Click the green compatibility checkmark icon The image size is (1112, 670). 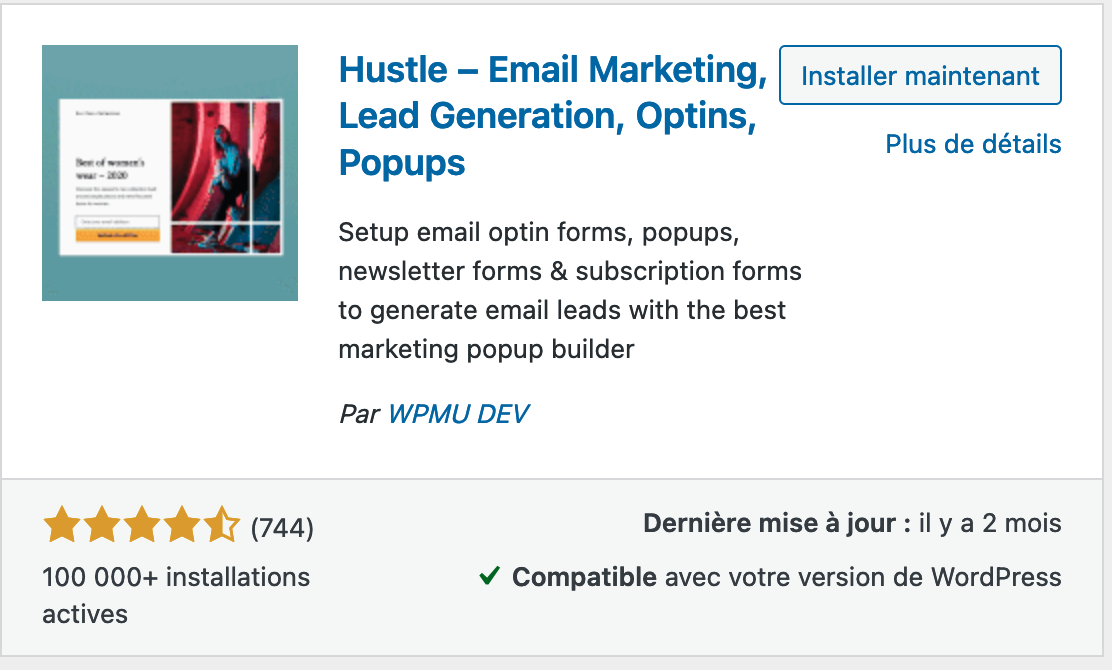(x=489, y=576)
